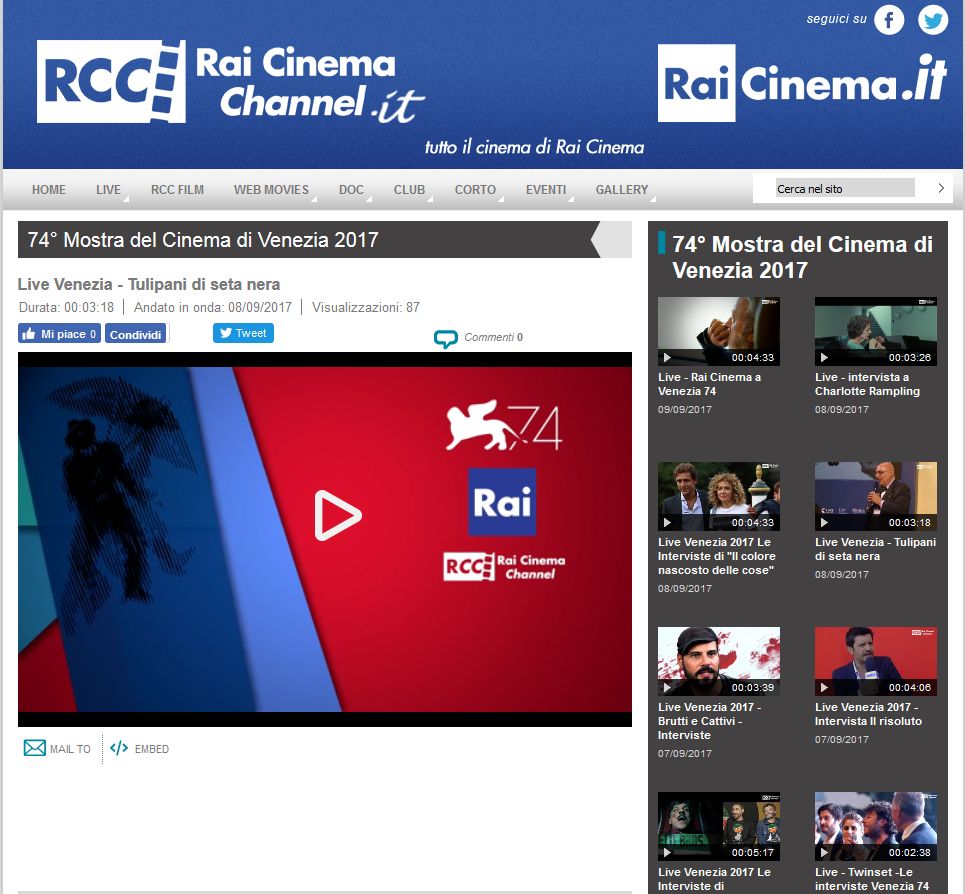965x894 pixels.
Task: Open the GALLERY menu
Action: tap(622, 190)
